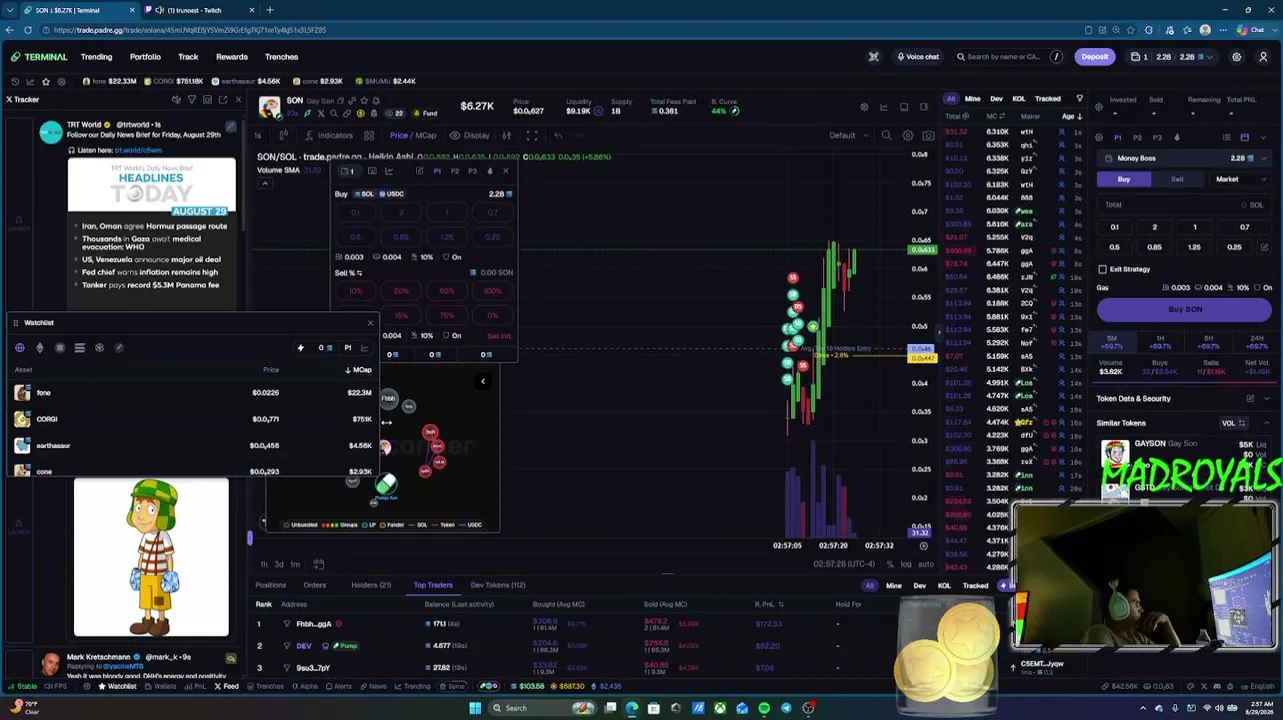1283x720 pixels.
Task: Open the user profile icon
Action: 1264,57
